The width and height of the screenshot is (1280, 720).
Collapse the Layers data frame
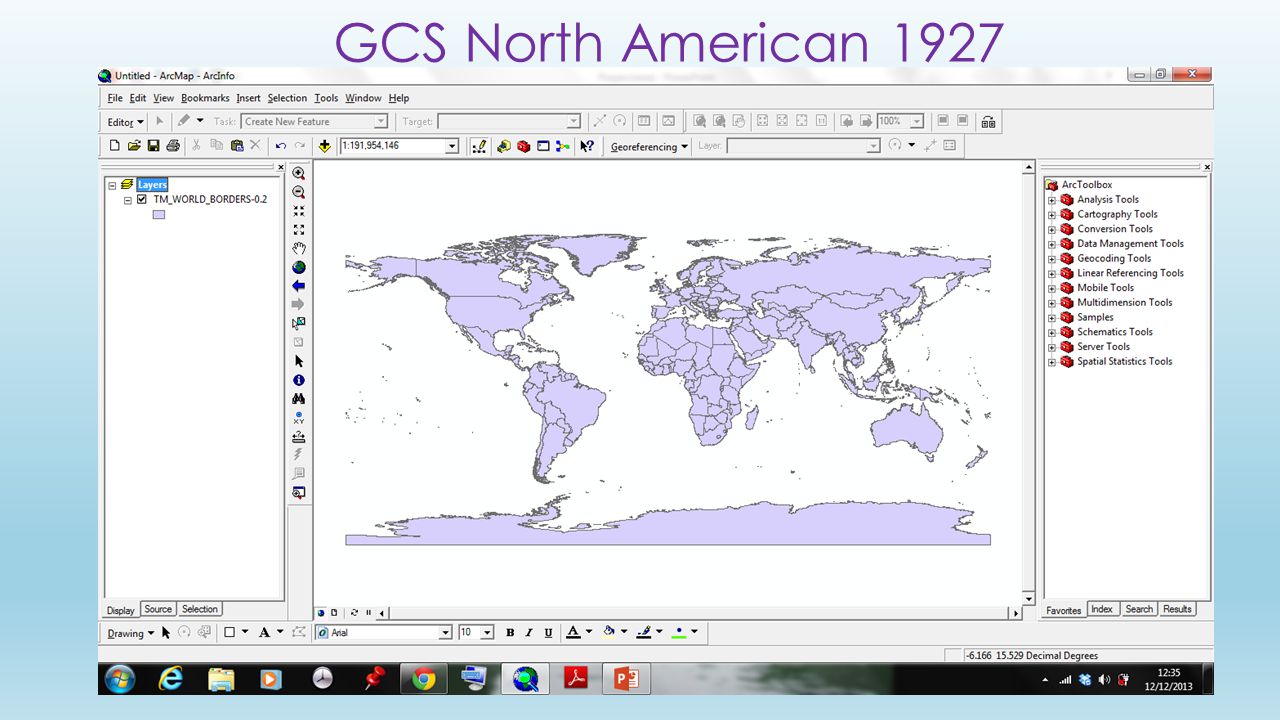point(112,185)
